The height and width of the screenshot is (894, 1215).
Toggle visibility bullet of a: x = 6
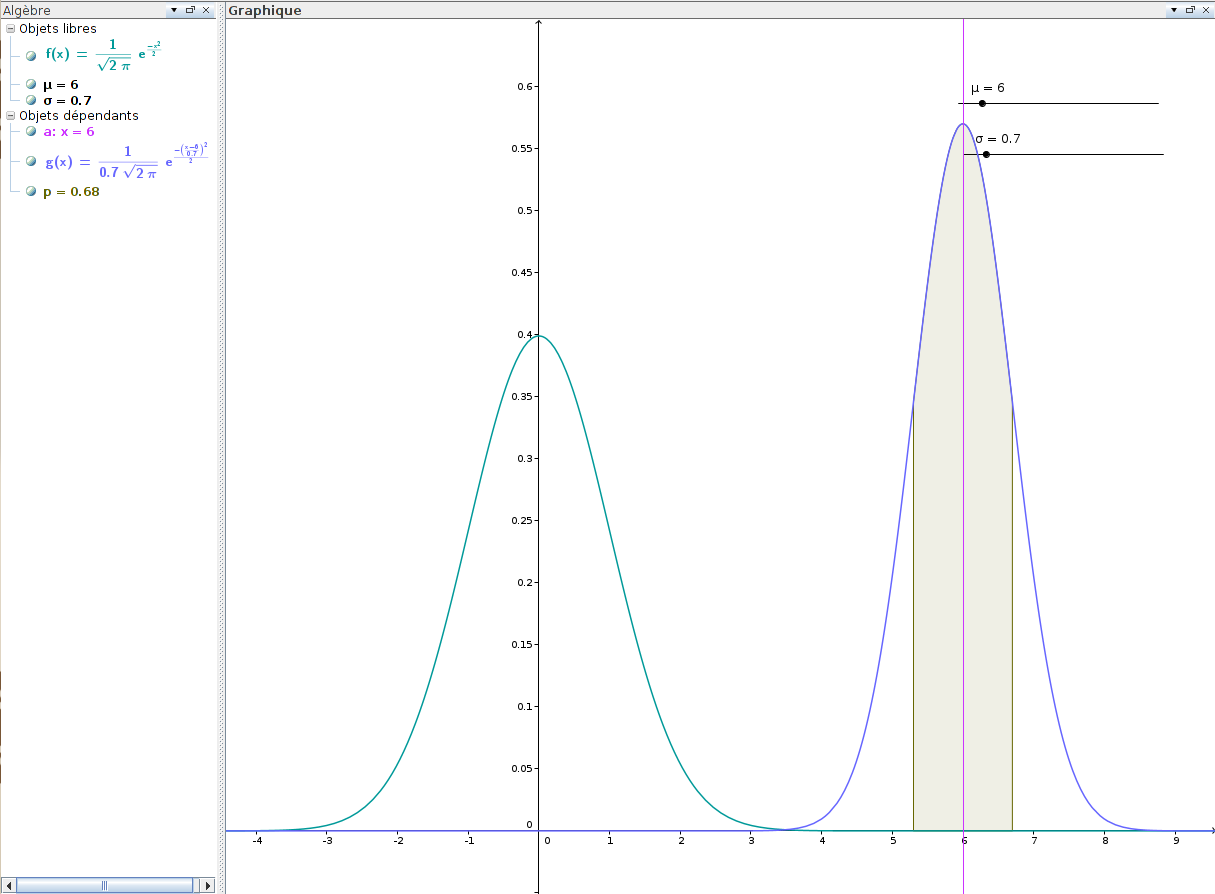coord(31,131)
